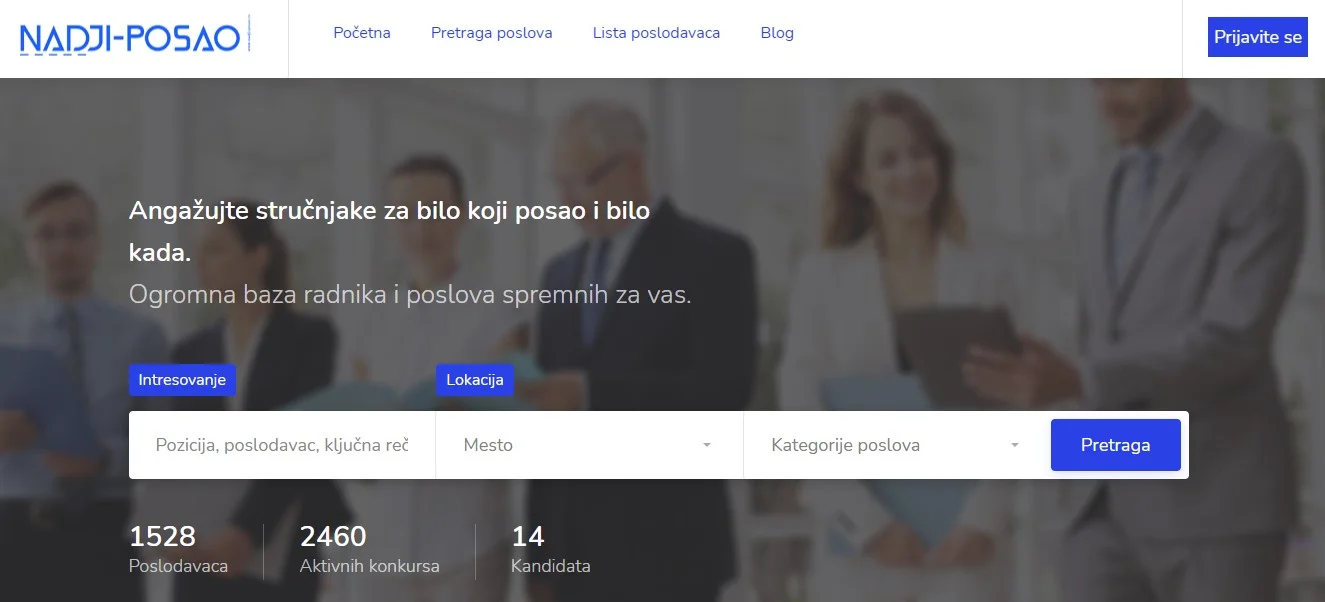The width and height of the screenshot is (1325, 602).
Task: Open the Mesto location dropdown
Action: coord(580,445)
